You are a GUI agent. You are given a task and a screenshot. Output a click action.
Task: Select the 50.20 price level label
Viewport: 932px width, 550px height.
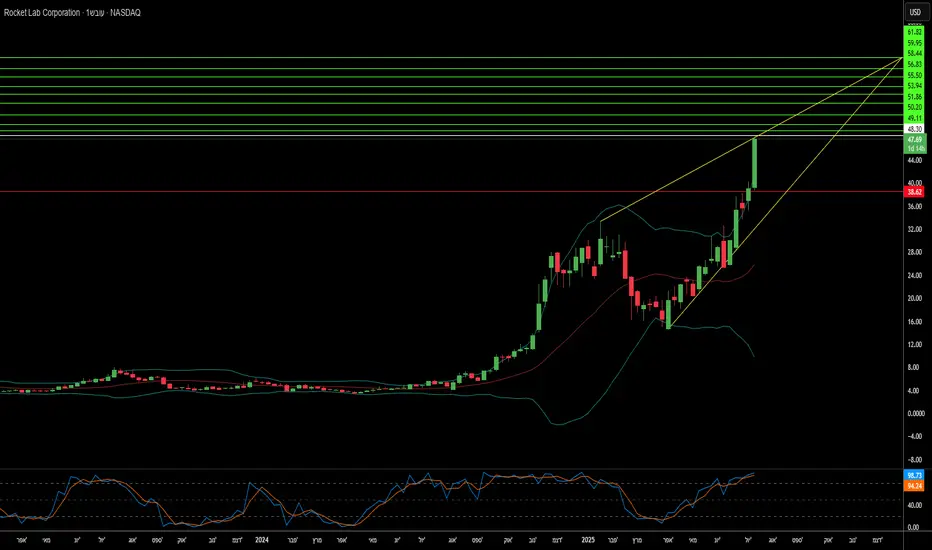tap(915, 107)
